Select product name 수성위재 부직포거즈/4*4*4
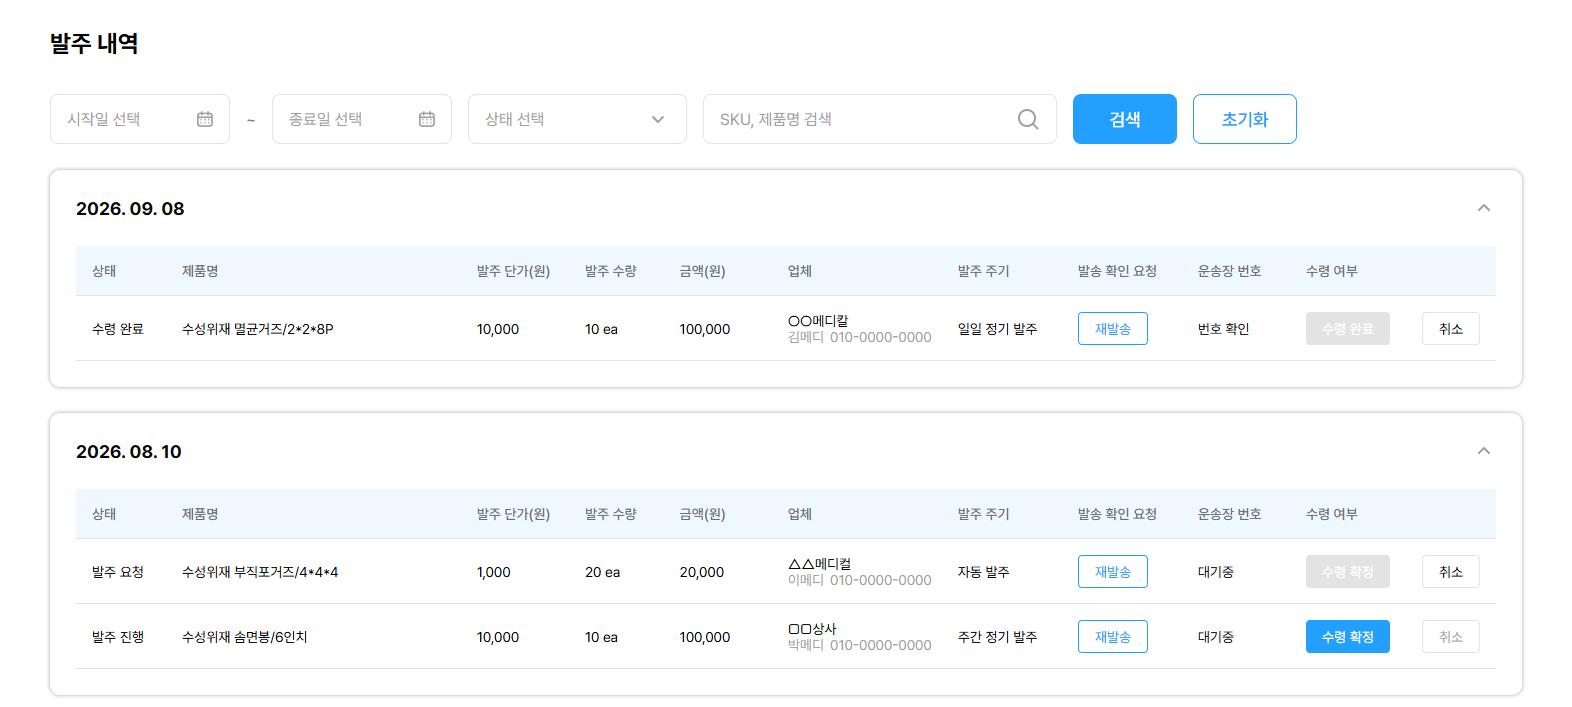1572x707 pixels. [x=260, y=572]
